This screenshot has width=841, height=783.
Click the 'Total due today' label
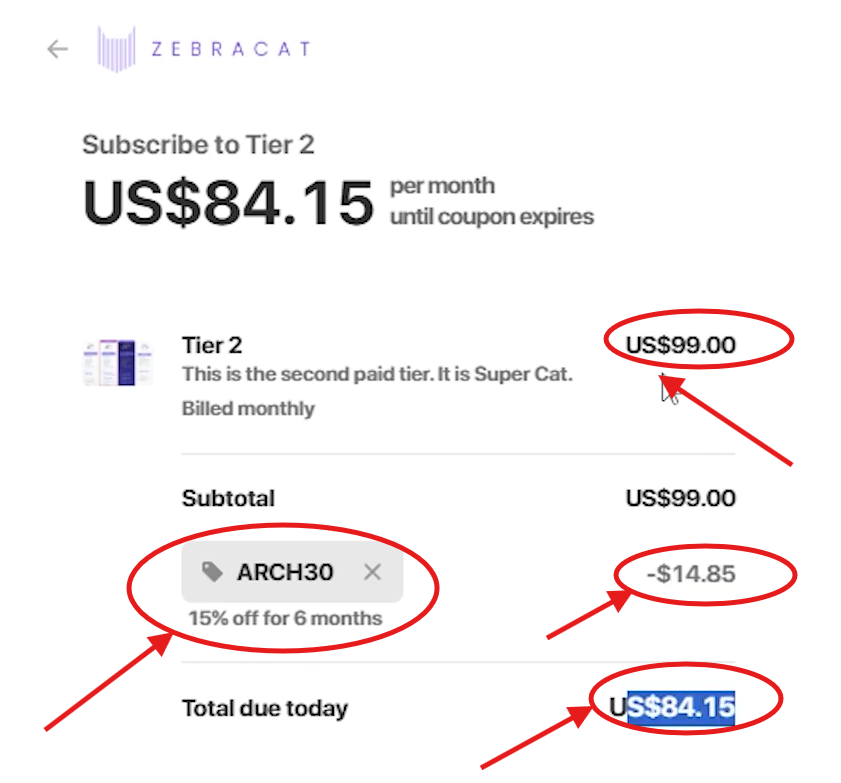pyautogui.click(x=264, y=708)
